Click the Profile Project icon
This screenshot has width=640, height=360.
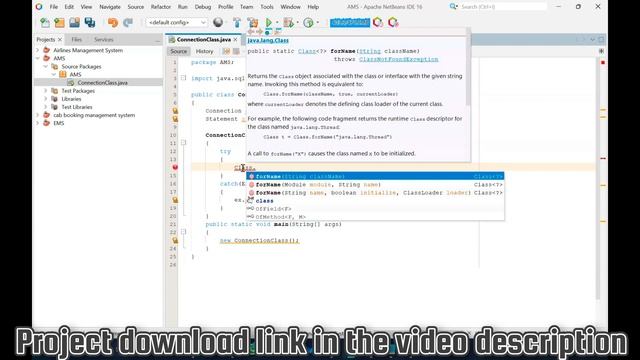(308, 22)
